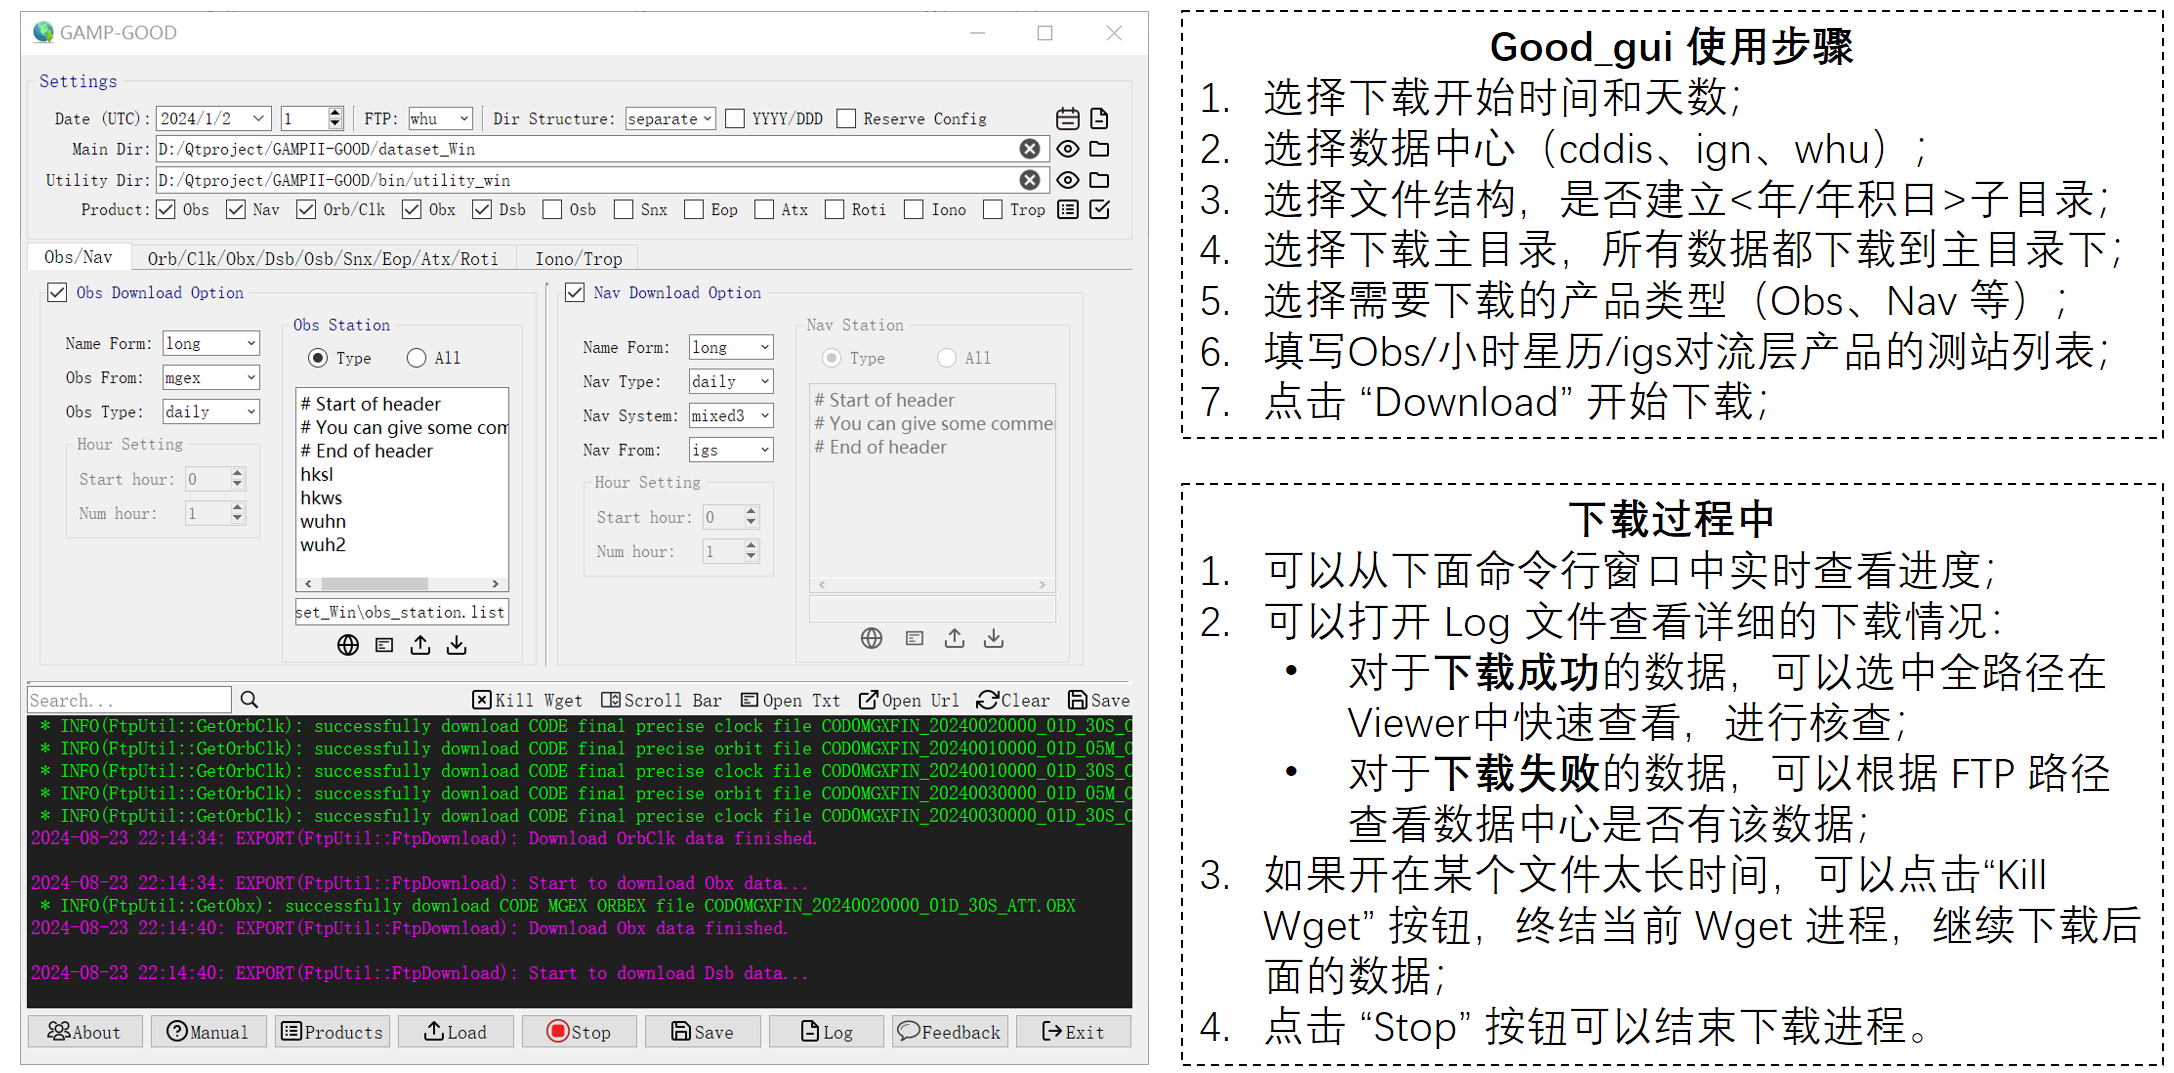Click the search magnifier icon
The image size is (2174, 1073).
(x=249, y=700)
